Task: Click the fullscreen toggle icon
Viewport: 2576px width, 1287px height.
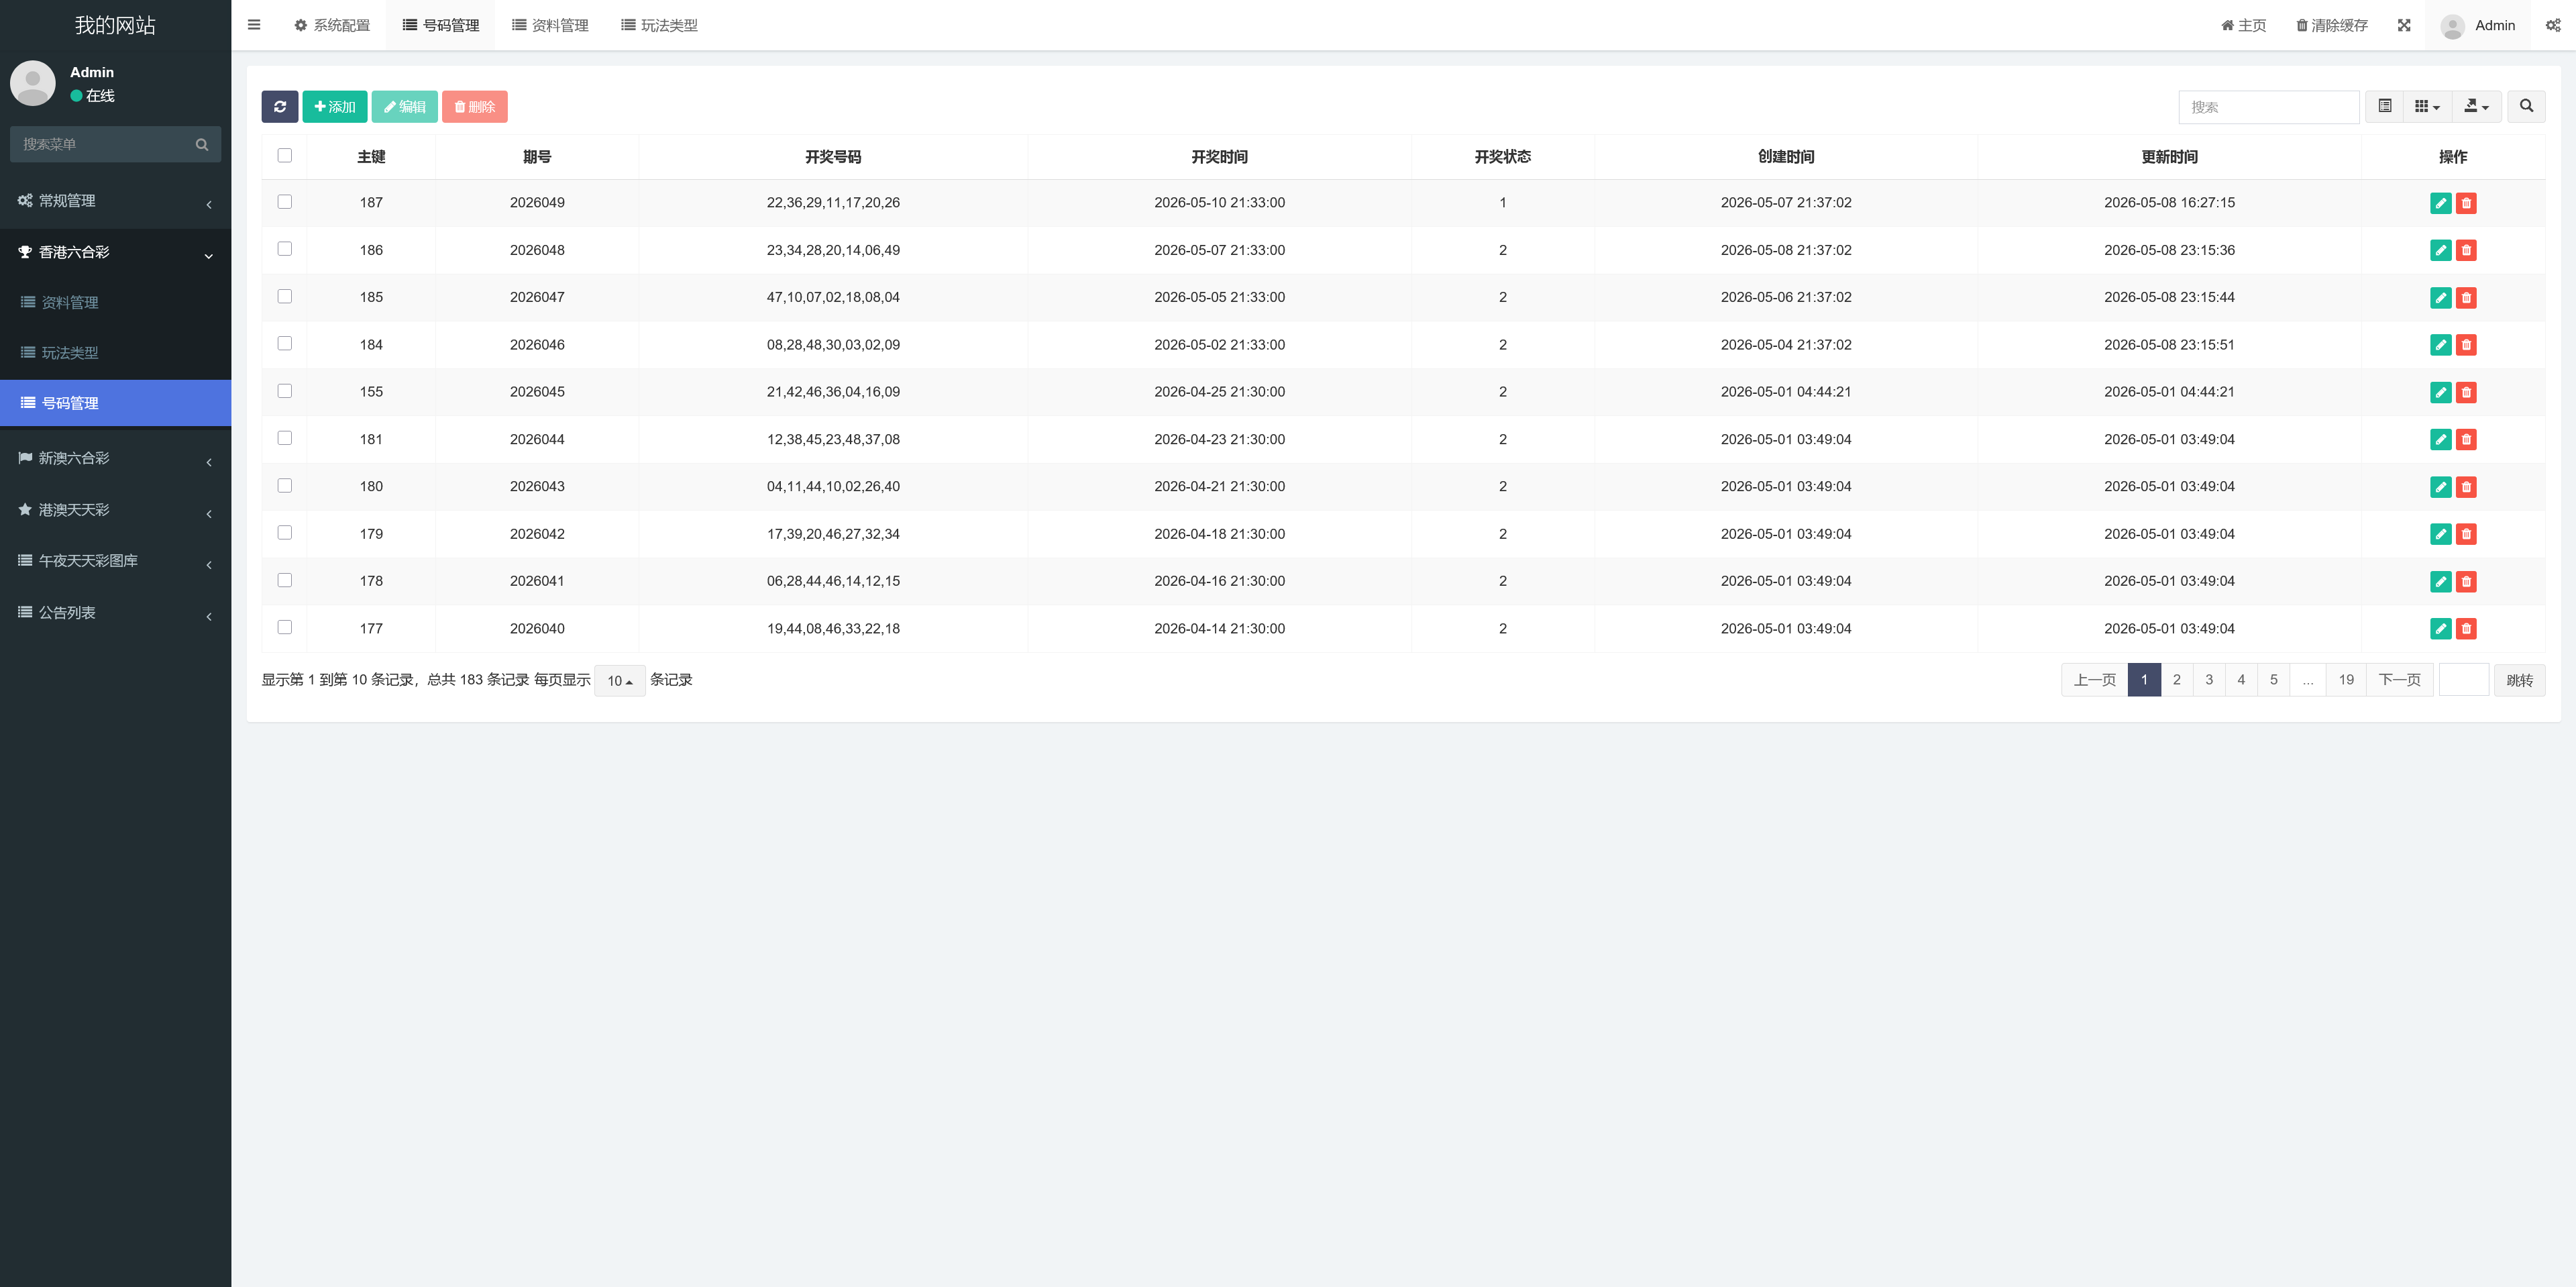Action: 2404,25
